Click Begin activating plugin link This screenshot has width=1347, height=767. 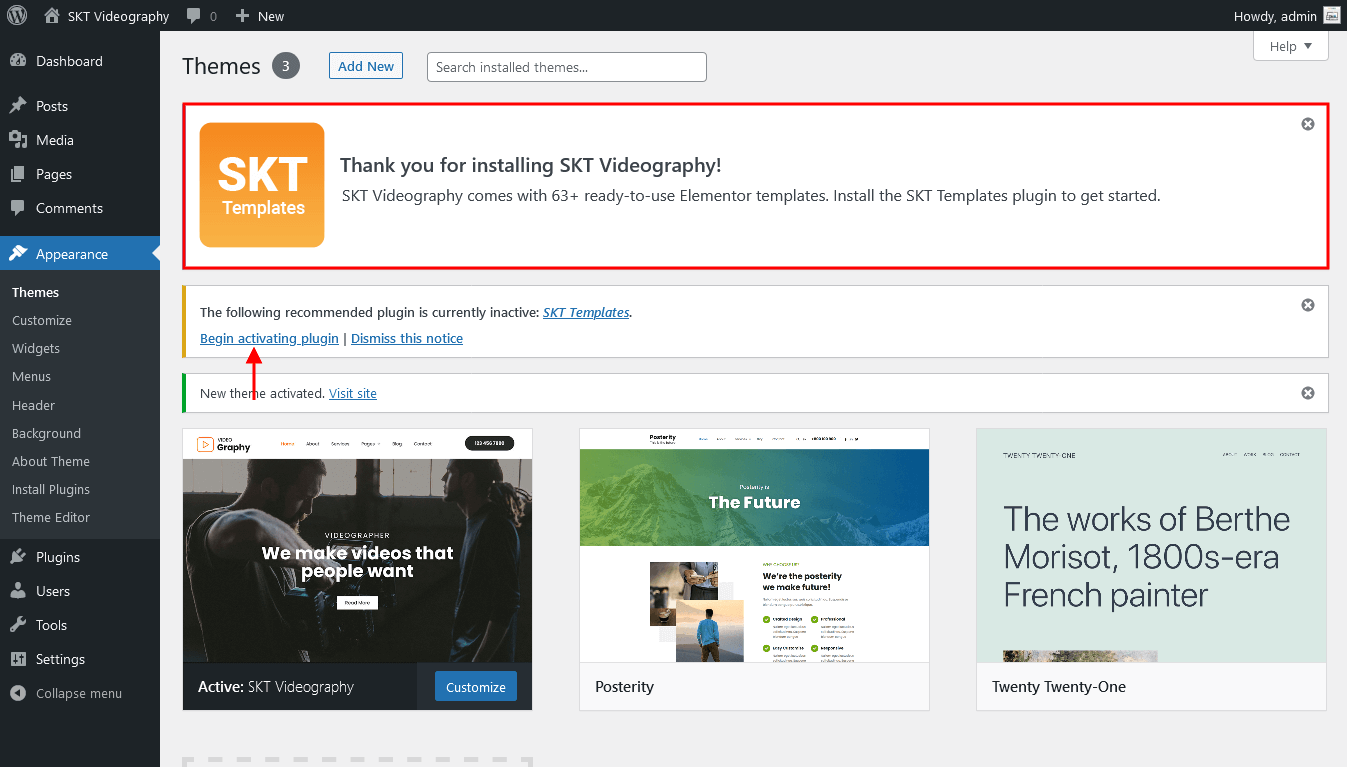pos(269,338)
